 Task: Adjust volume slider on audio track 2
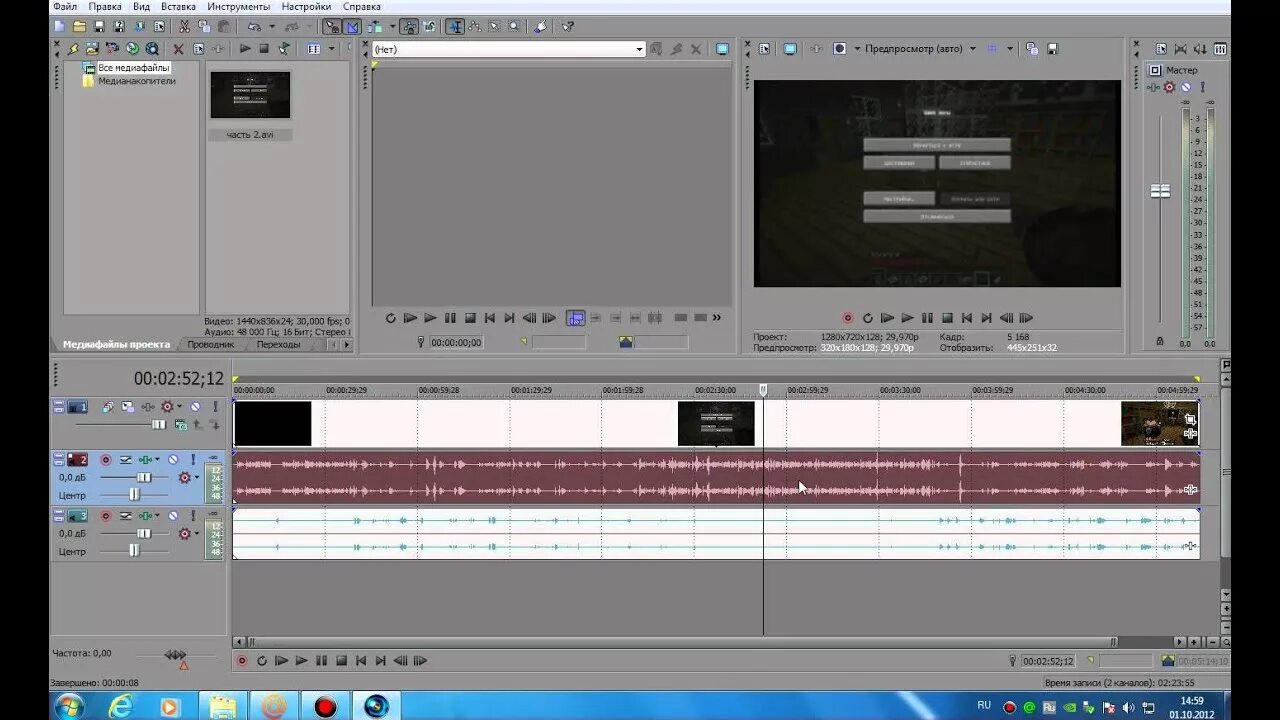[144, 478]
